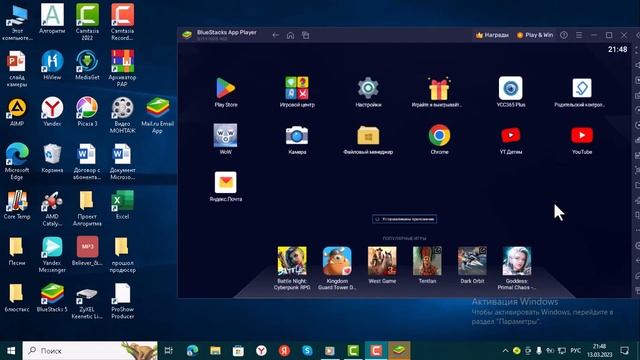Open the YT Детям app
The image size is (640, 360).
(510, 136)
